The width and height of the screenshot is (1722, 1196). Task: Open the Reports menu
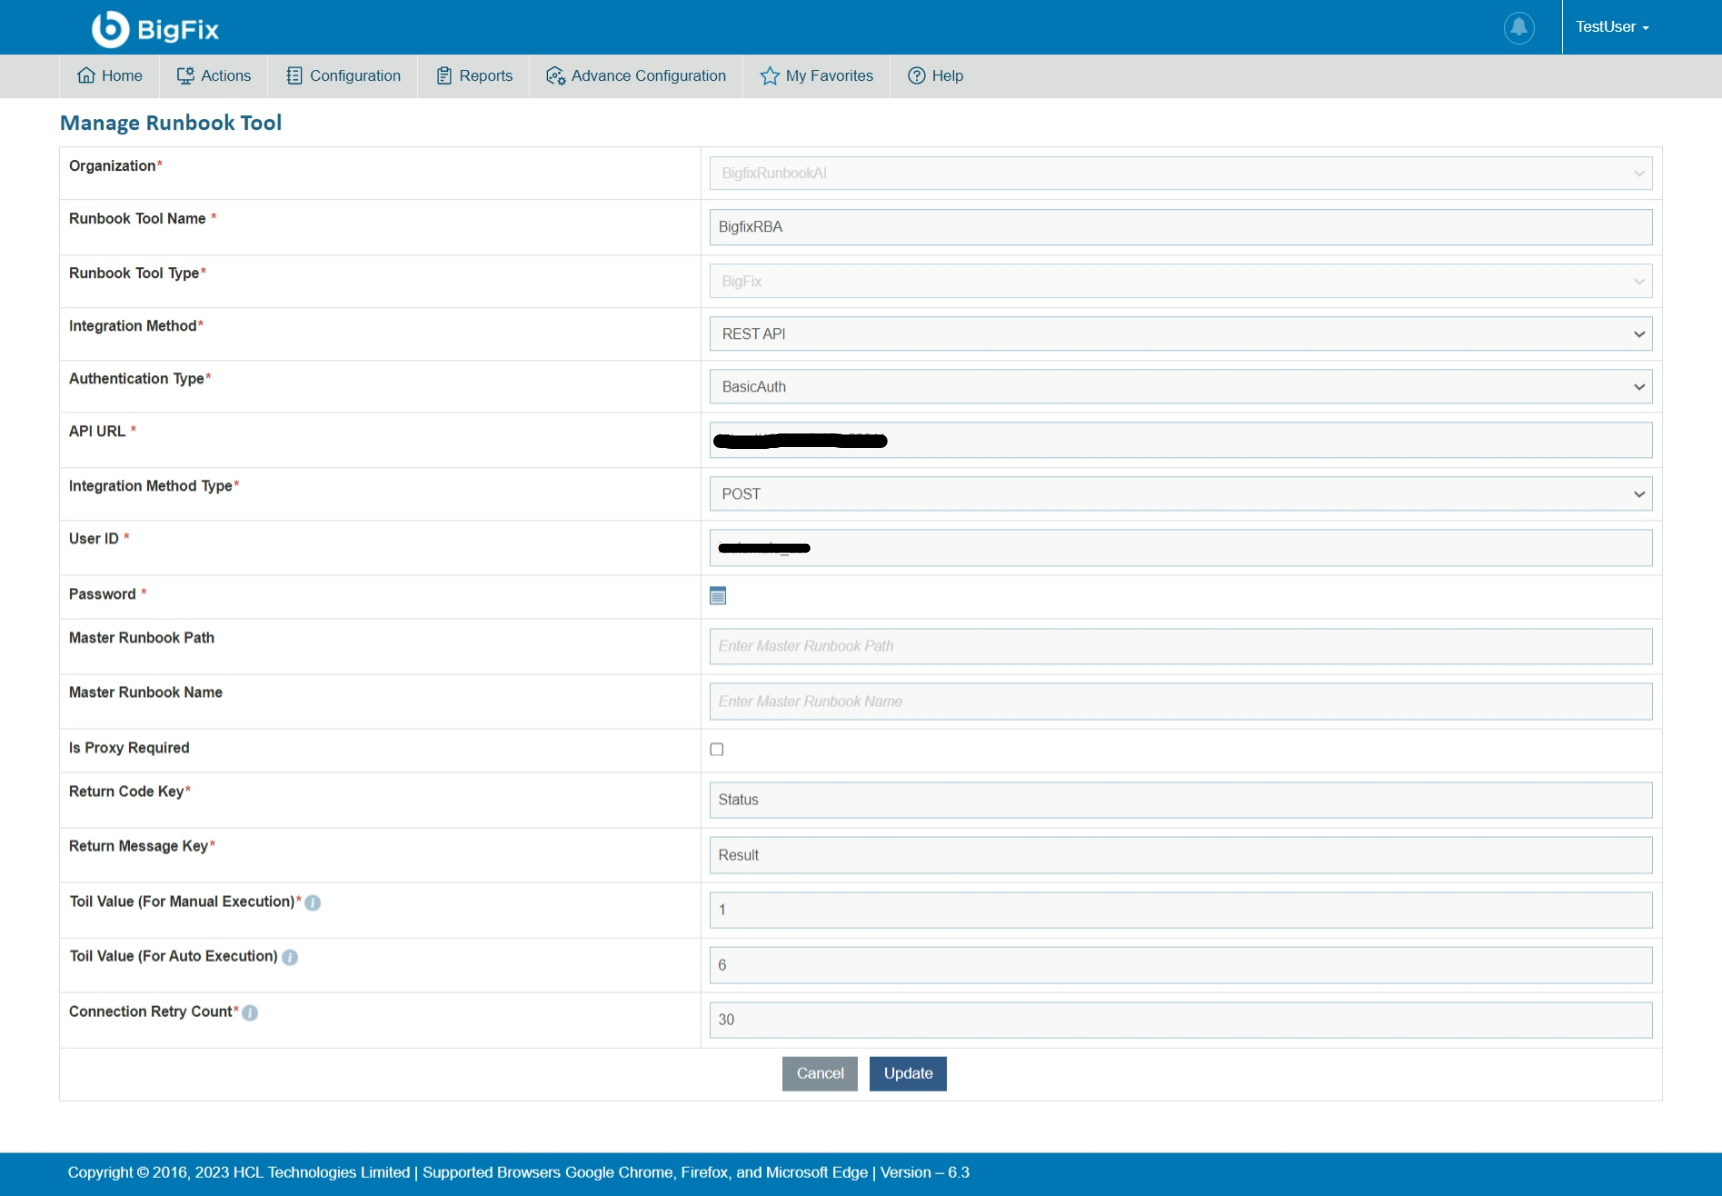pyautogui.click(x=474, y=76)
